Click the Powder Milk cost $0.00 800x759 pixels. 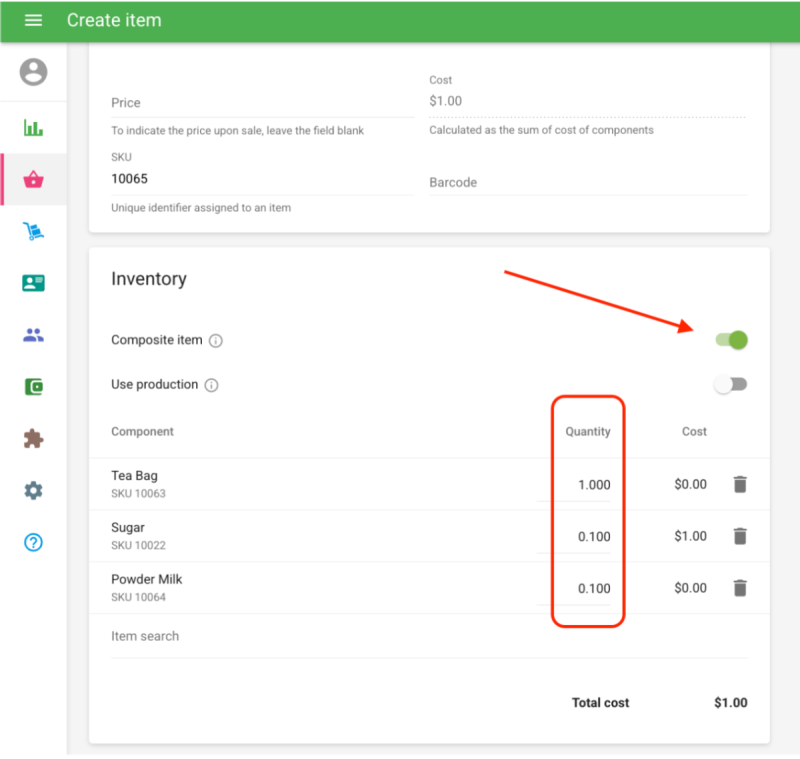tap(690, 588)
